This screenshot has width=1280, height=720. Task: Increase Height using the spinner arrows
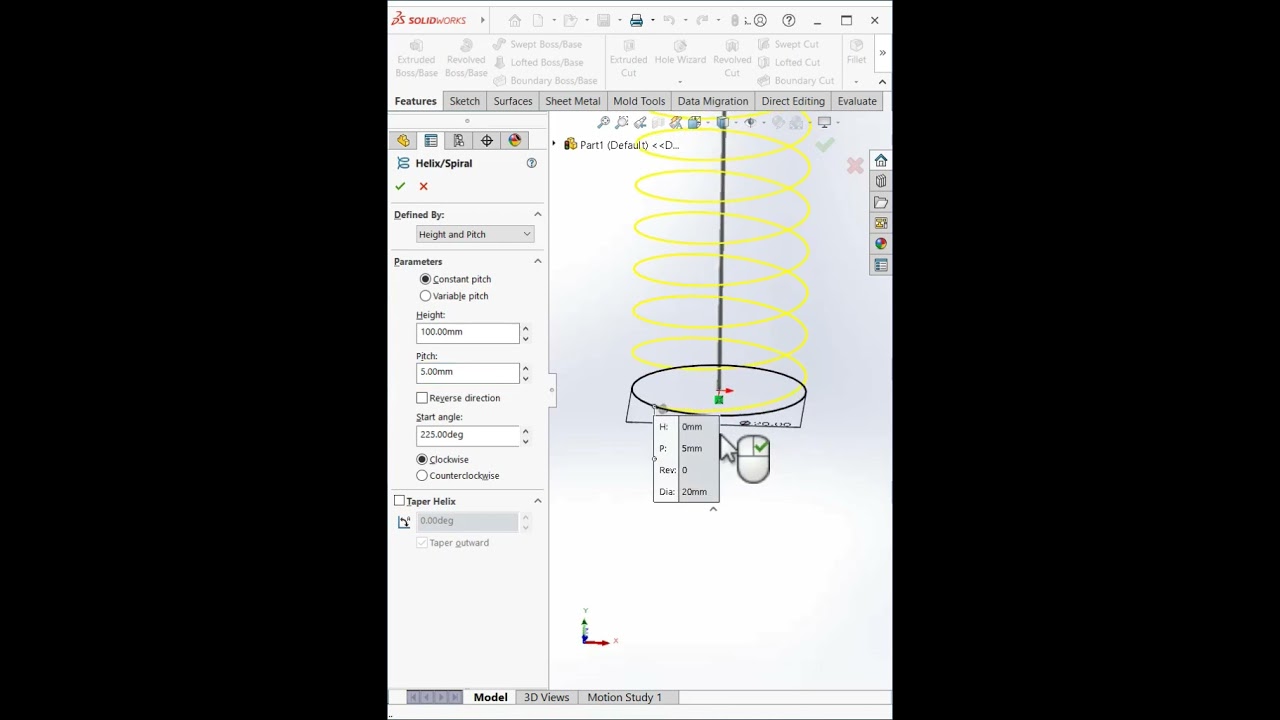(525, 328)
